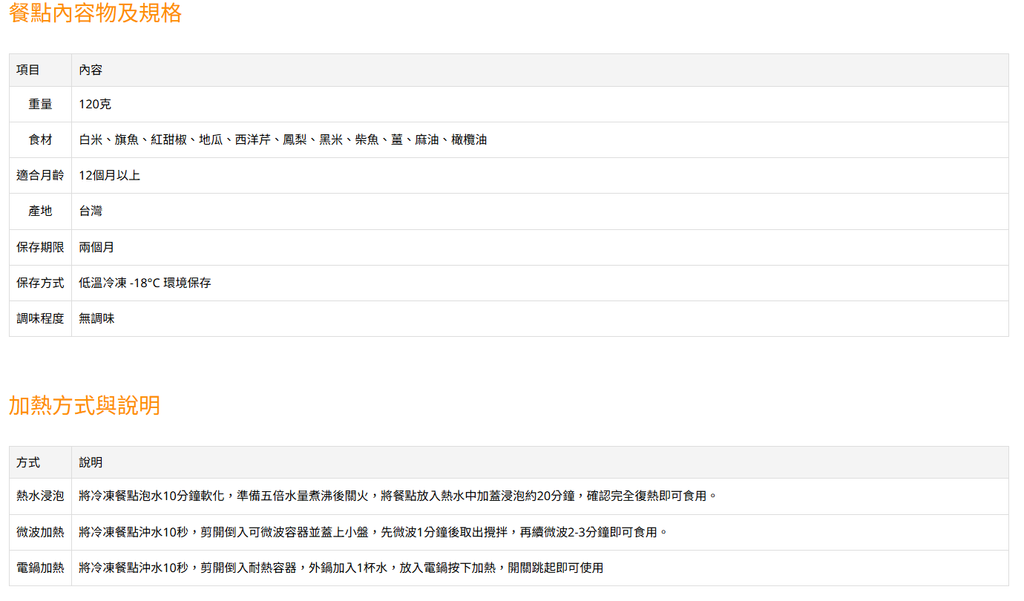Screen dimensions: 1024x601
Task: Select the 無調味 value
Action: click(97, 319)
